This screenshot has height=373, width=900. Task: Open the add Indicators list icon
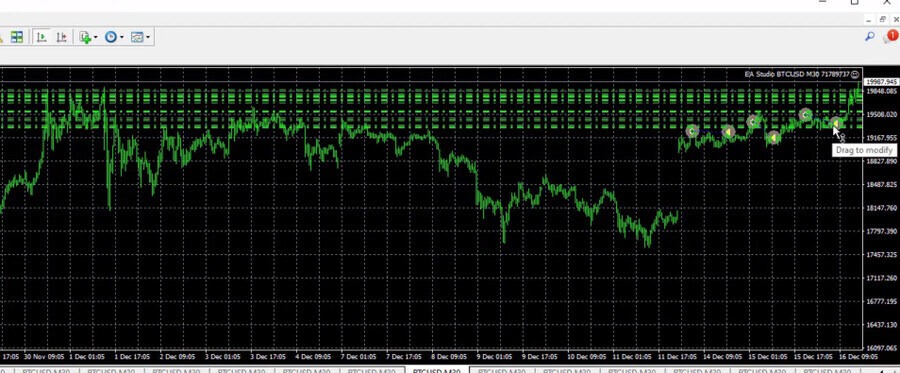pos(85,37)
